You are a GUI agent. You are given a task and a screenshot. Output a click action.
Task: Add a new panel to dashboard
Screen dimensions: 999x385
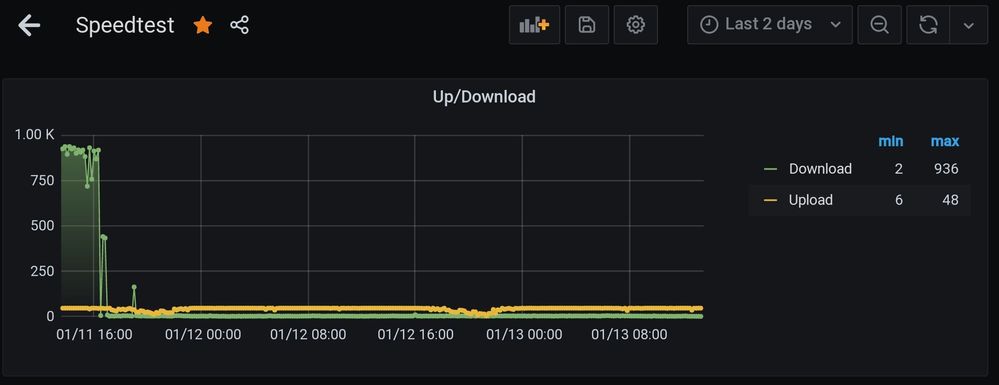tap(534, 25)
